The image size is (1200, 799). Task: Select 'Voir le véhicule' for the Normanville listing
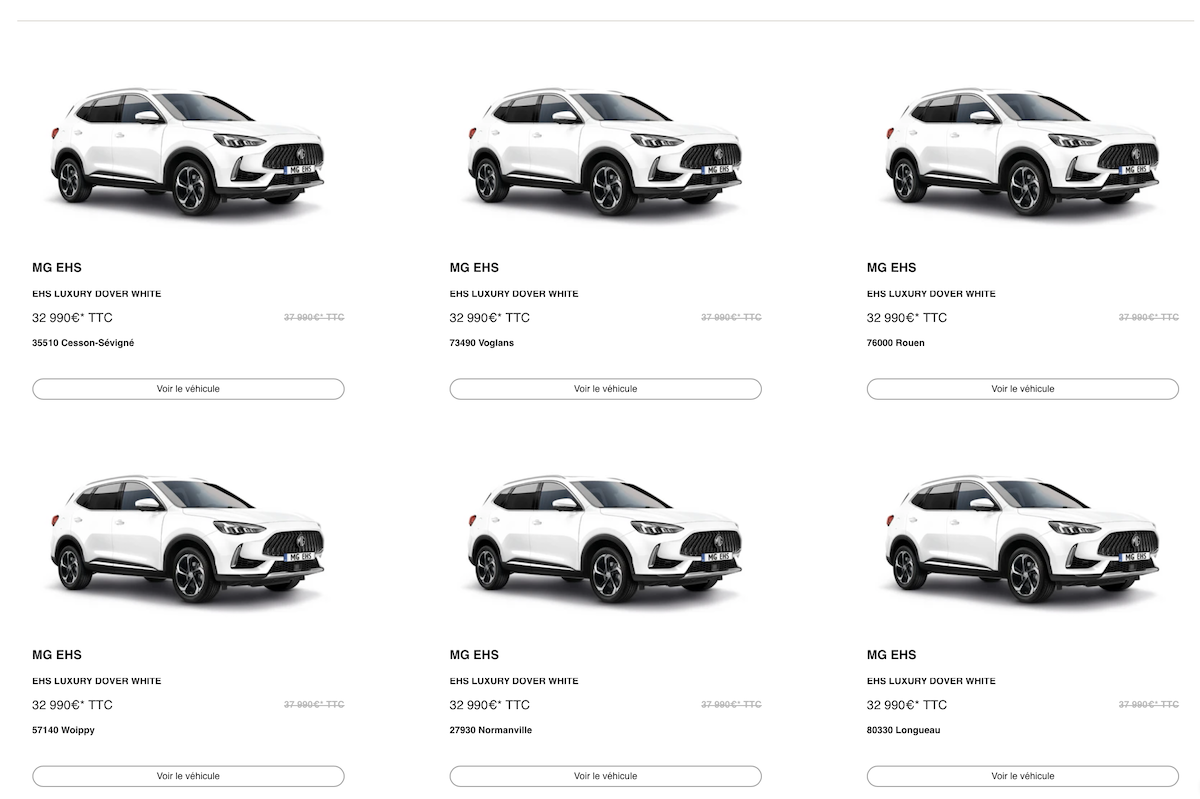coord(605,776)
